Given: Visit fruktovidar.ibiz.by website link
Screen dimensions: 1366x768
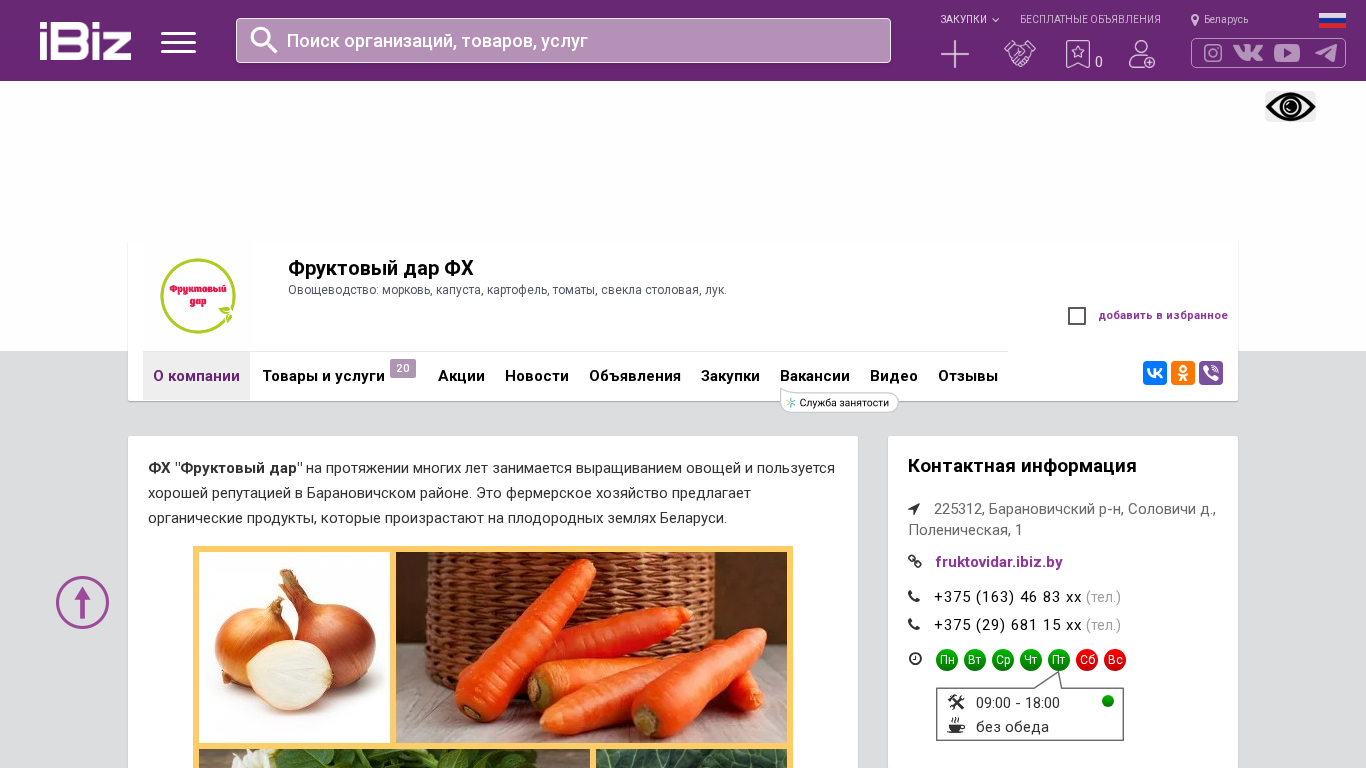Looking at the screenshot, I should pyautogui.click(x=998, y=562).
